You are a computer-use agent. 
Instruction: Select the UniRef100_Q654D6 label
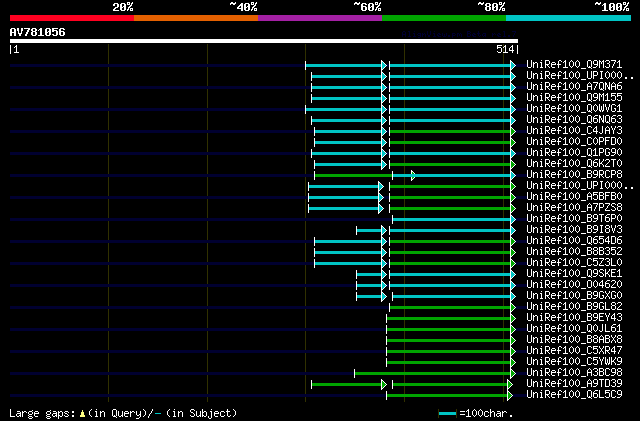tap(574, 241)
